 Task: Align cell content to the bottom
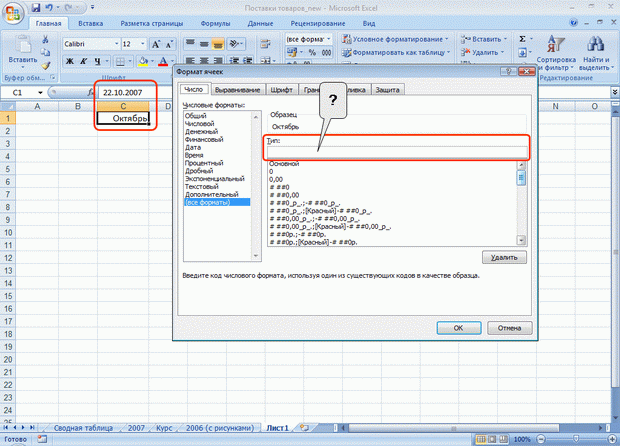pyautogui.click(x=217, y=43)
